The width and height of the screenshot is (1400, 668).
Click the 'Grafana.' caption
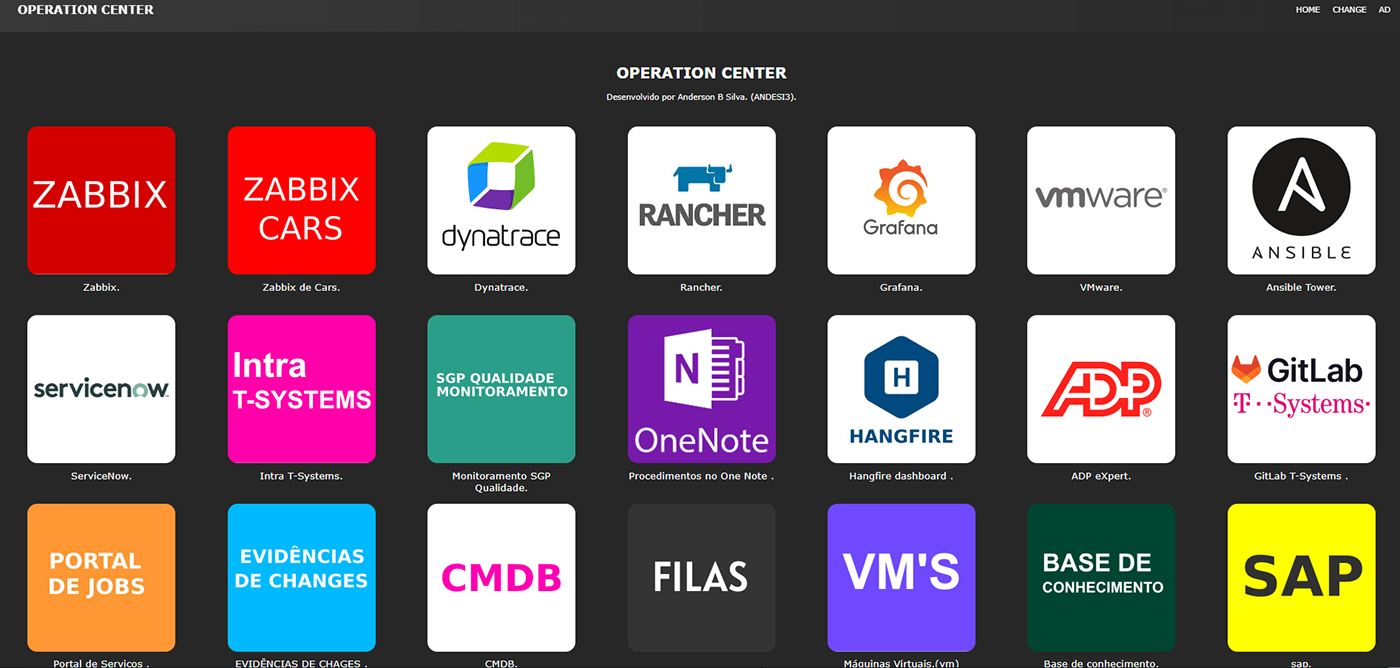901,287
